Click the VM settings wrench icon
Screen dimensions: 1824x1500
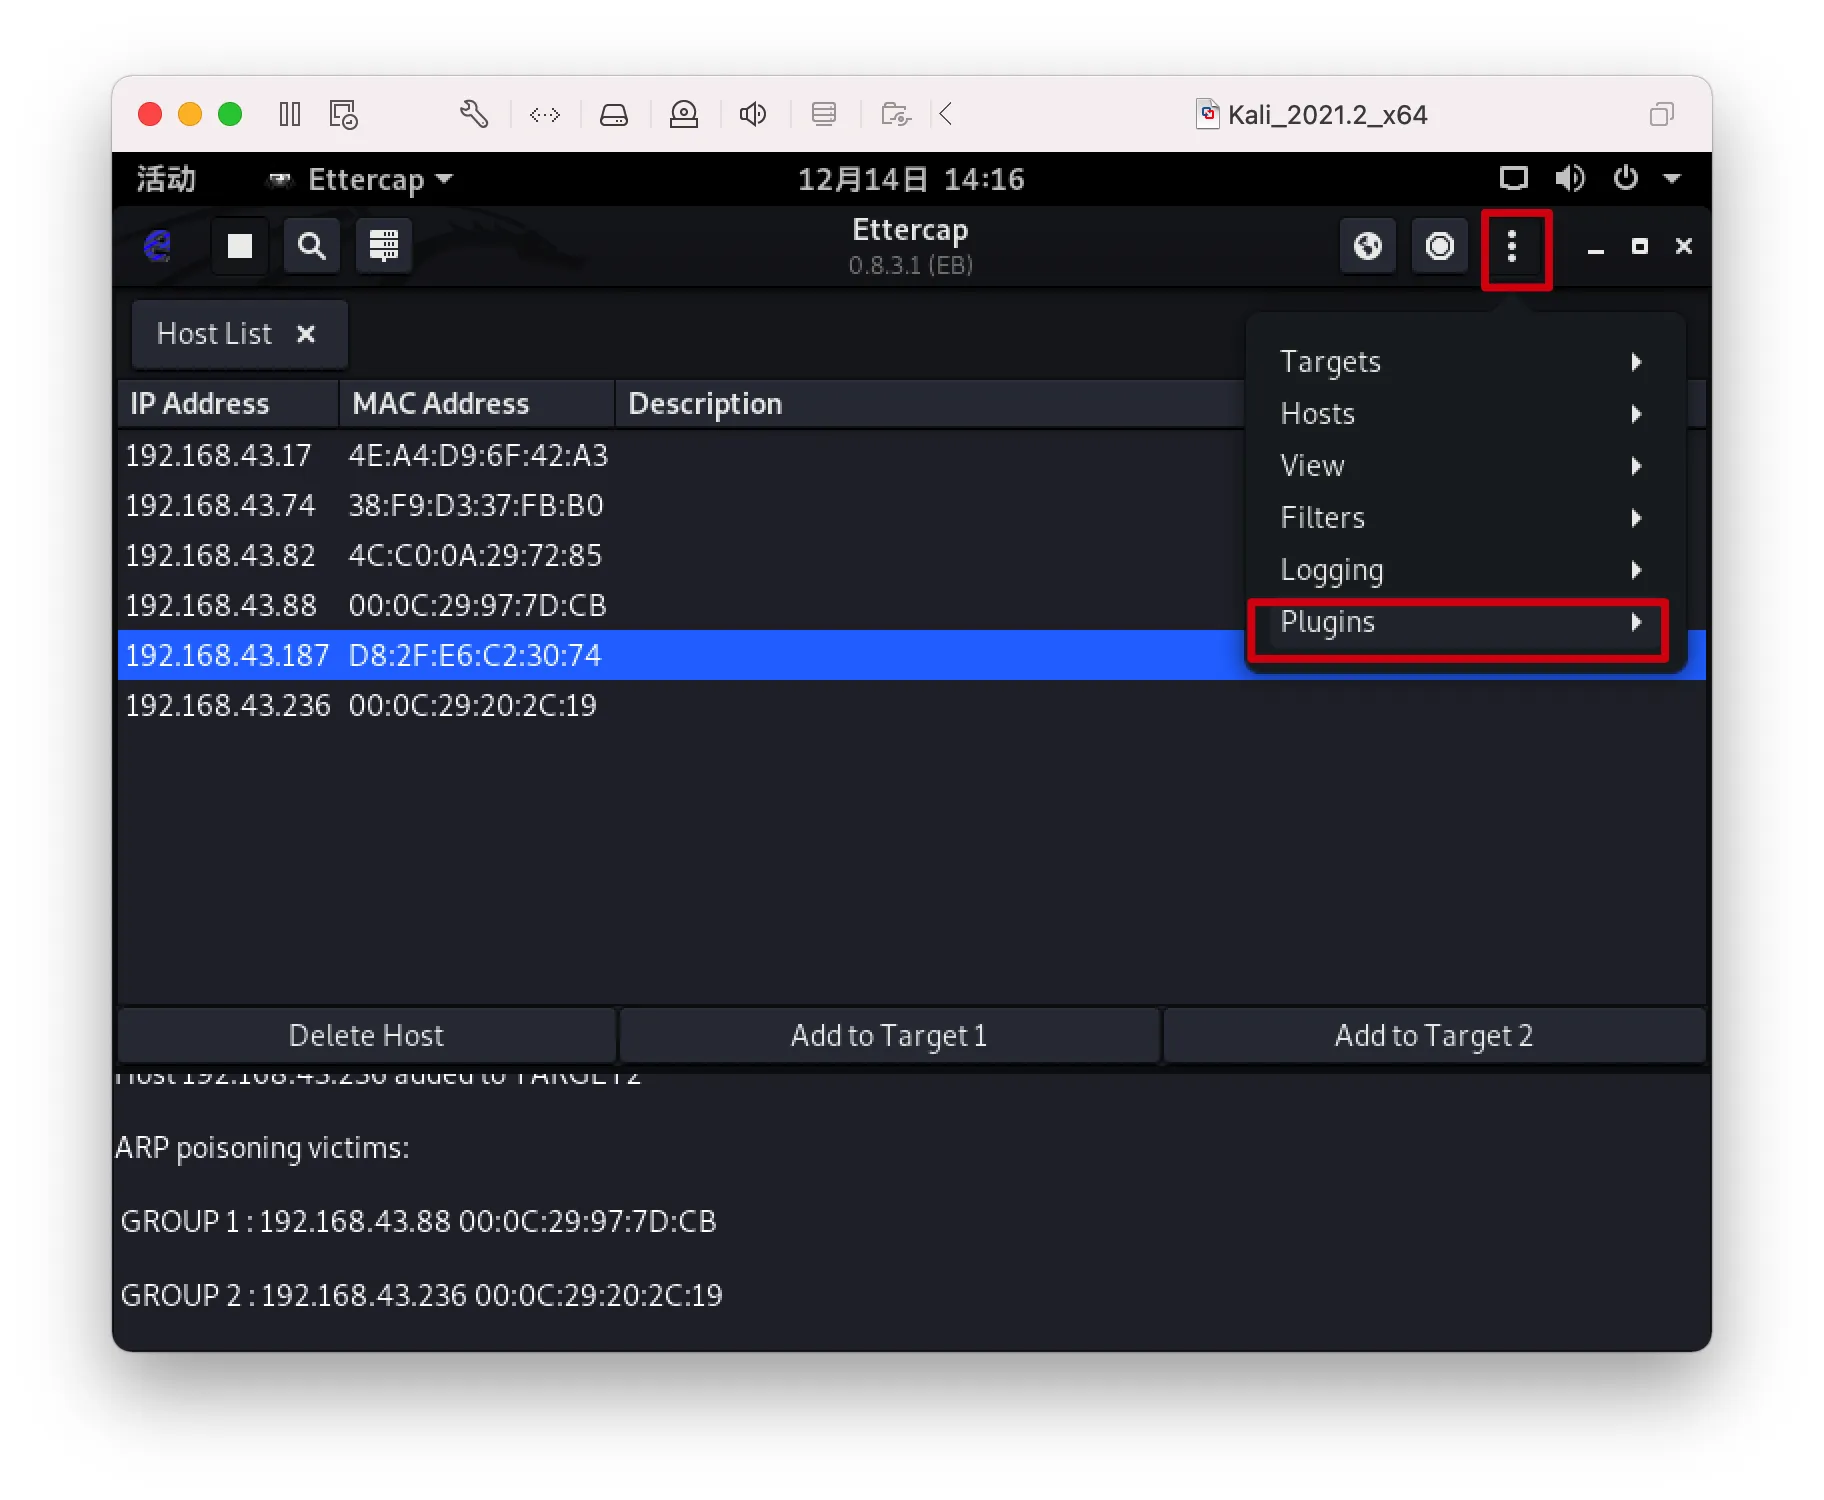[474, 115]
